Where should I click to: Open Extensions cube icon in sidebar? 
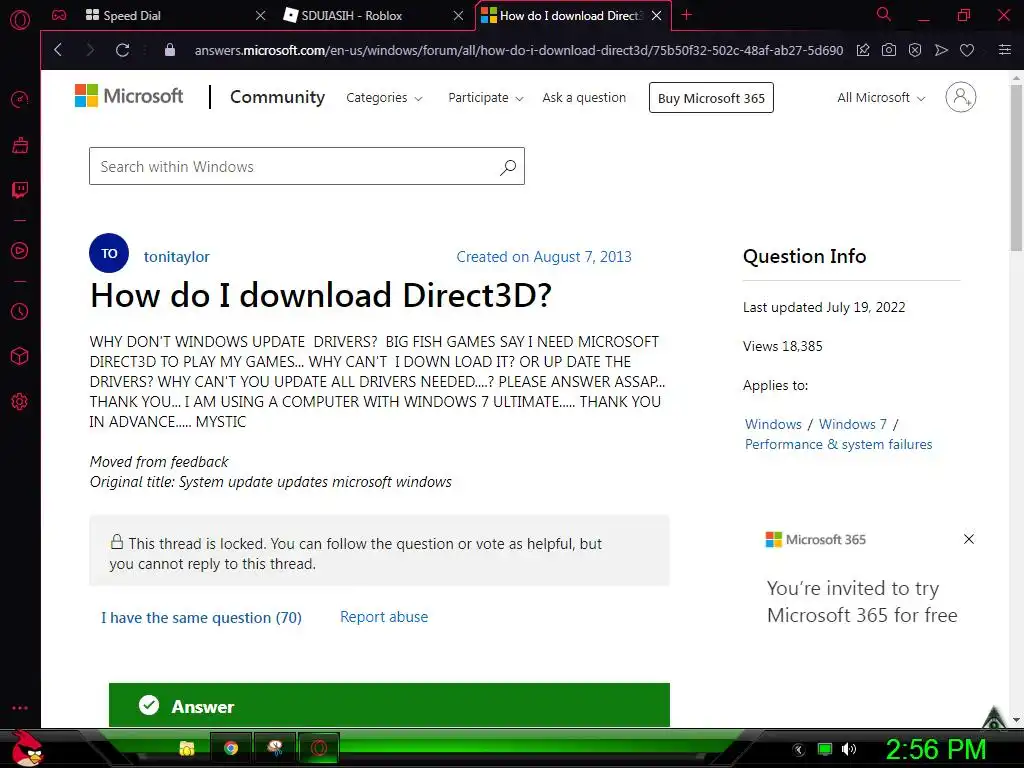click(x=20, y=356)
